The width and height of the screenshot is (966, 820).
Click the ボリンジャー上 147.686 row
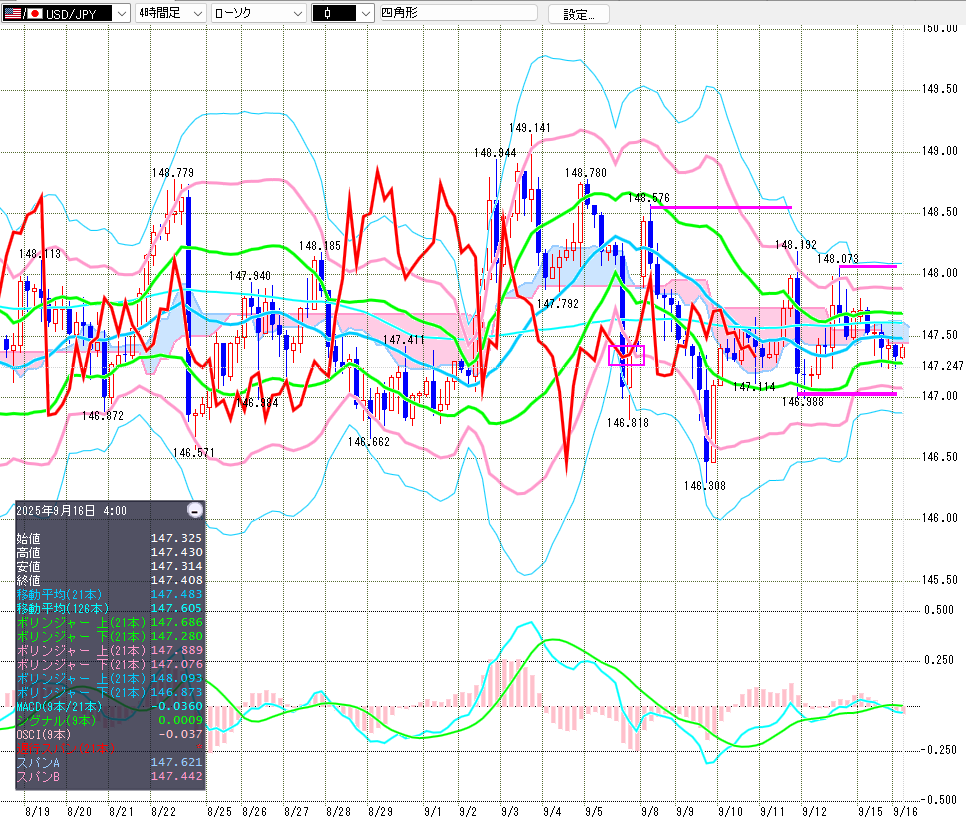[110, 622]
